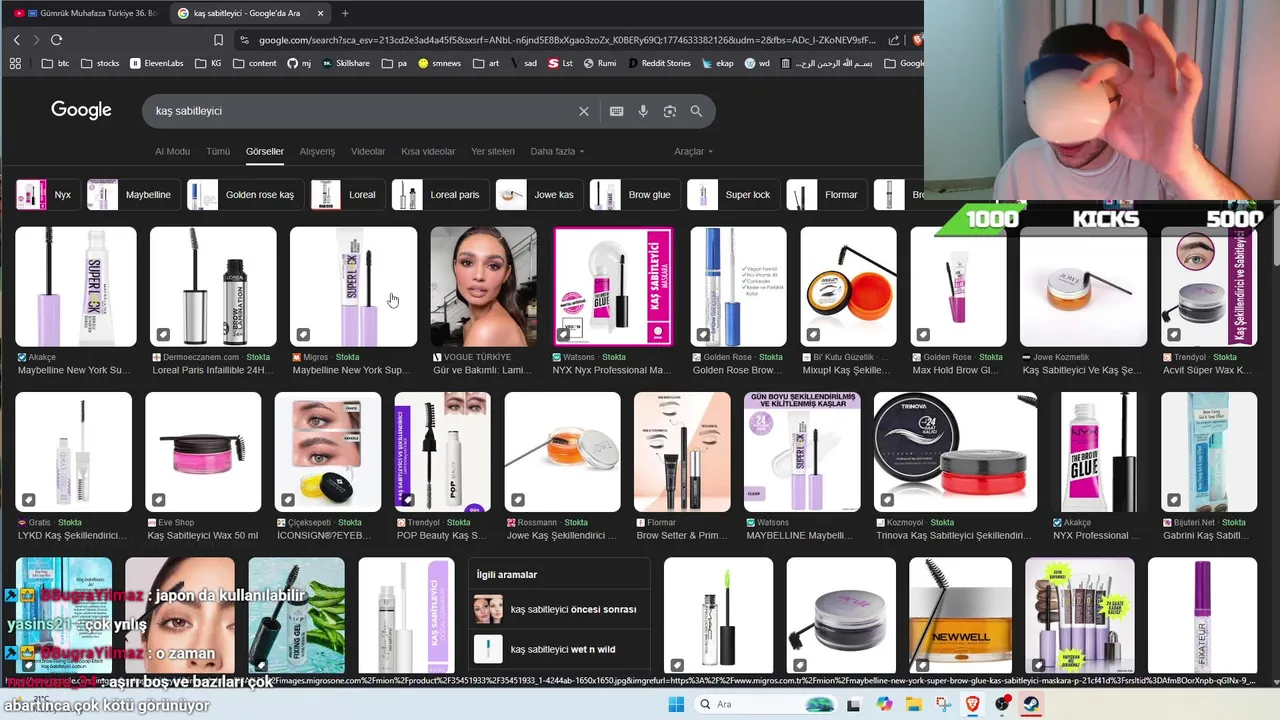Screen dimensions: 1280x720
Task: Open Akakçe Maybelline New York image result
Action: (76, 287)
